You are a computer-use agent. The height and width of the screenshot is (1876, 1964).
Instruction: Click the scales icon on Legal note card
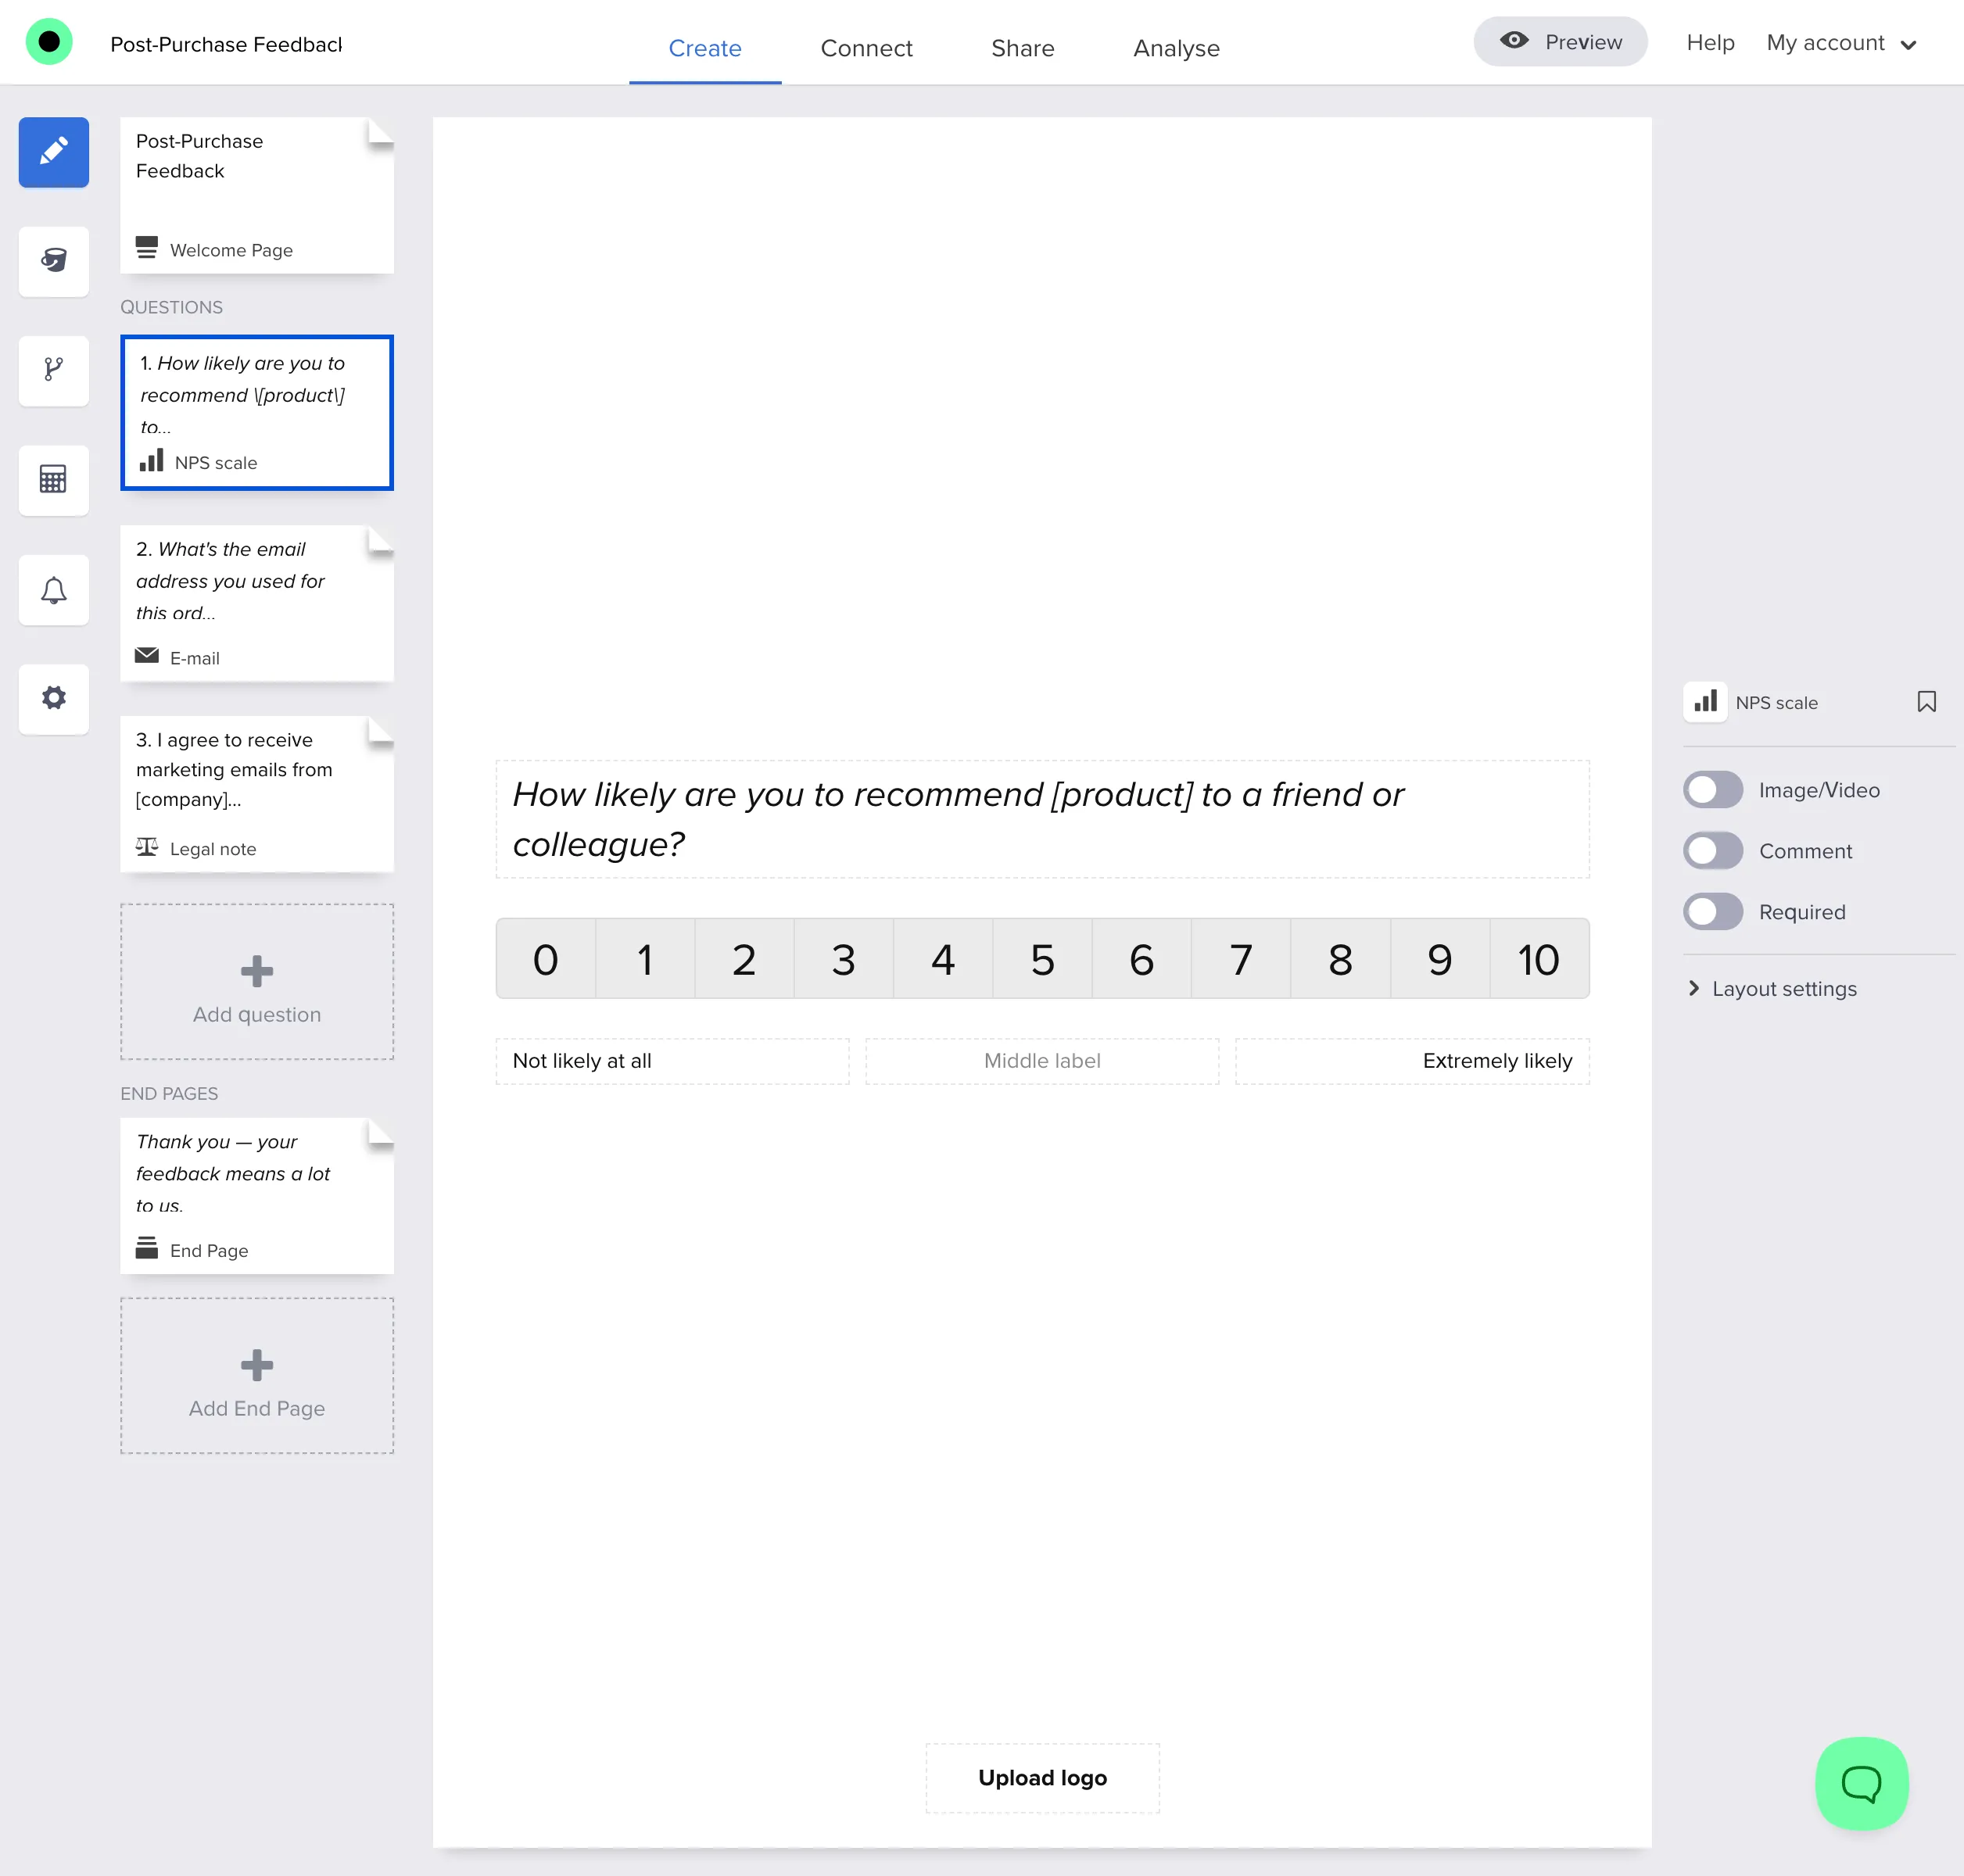[x=147, y=846]
